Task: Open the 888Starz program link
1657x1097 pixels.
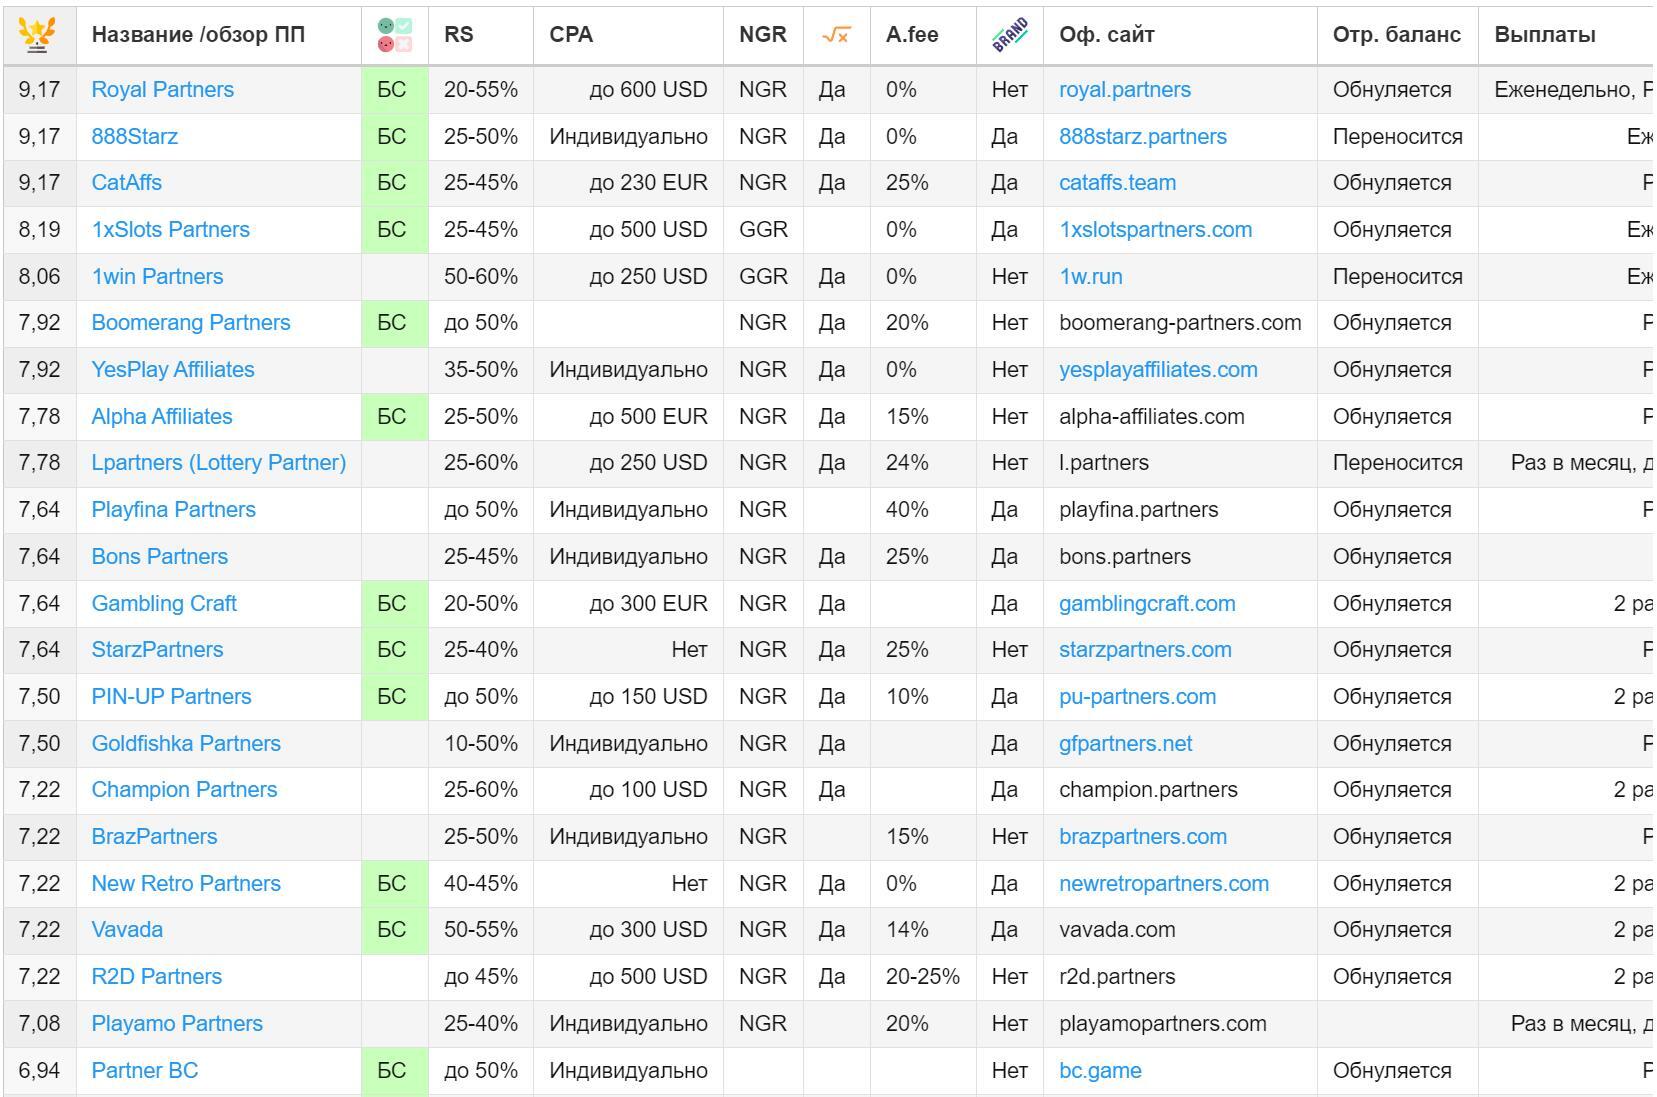Action: (x=134, y=136)
